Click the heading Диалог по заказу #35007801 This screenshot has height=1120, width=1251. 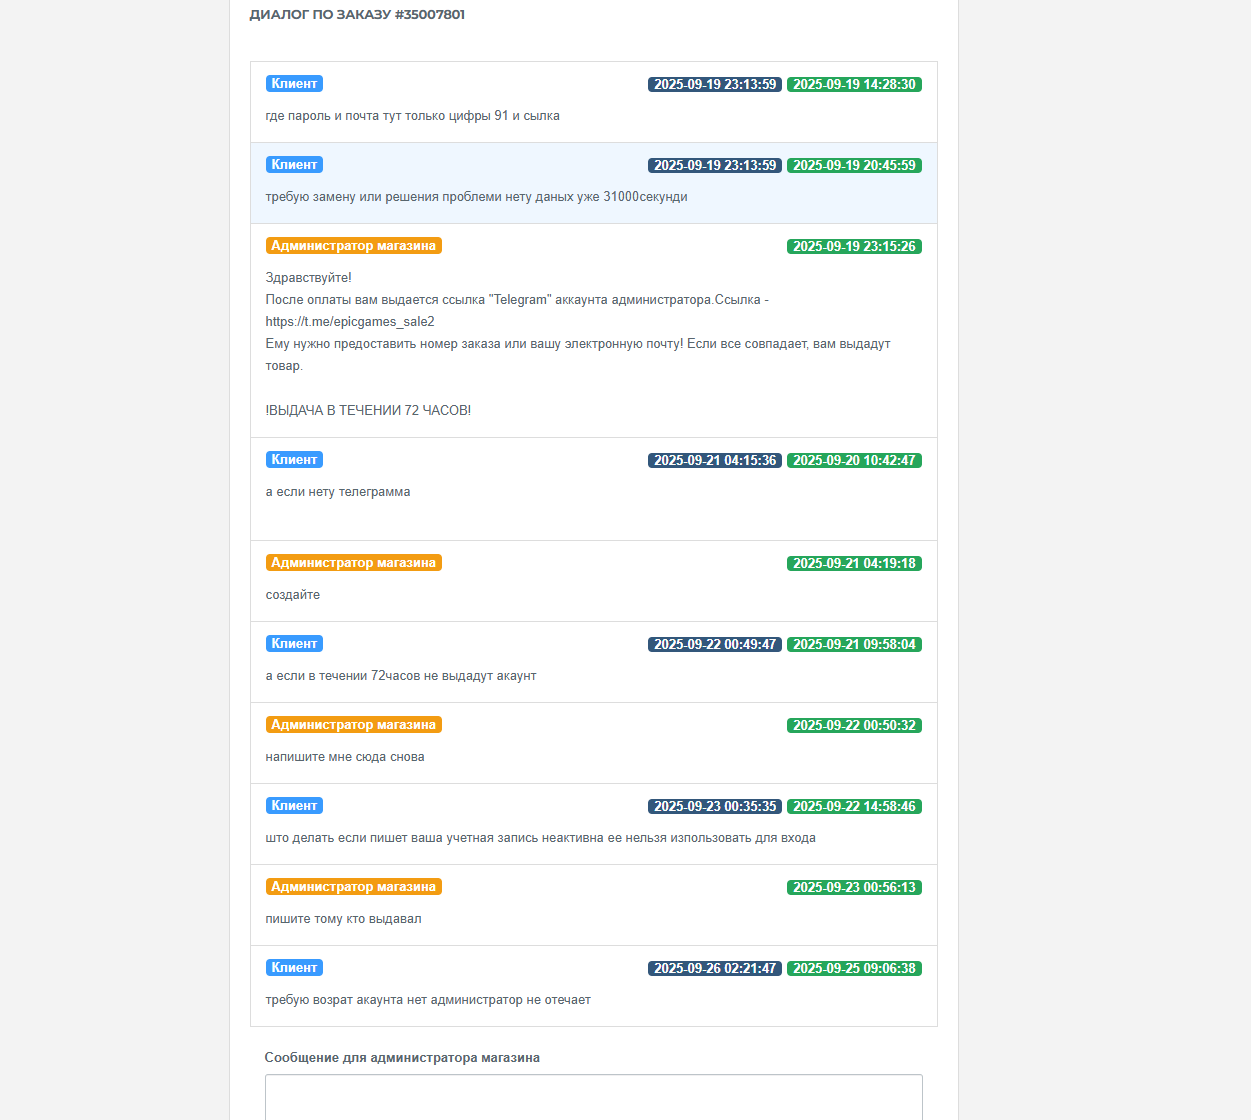pos(357,15)
